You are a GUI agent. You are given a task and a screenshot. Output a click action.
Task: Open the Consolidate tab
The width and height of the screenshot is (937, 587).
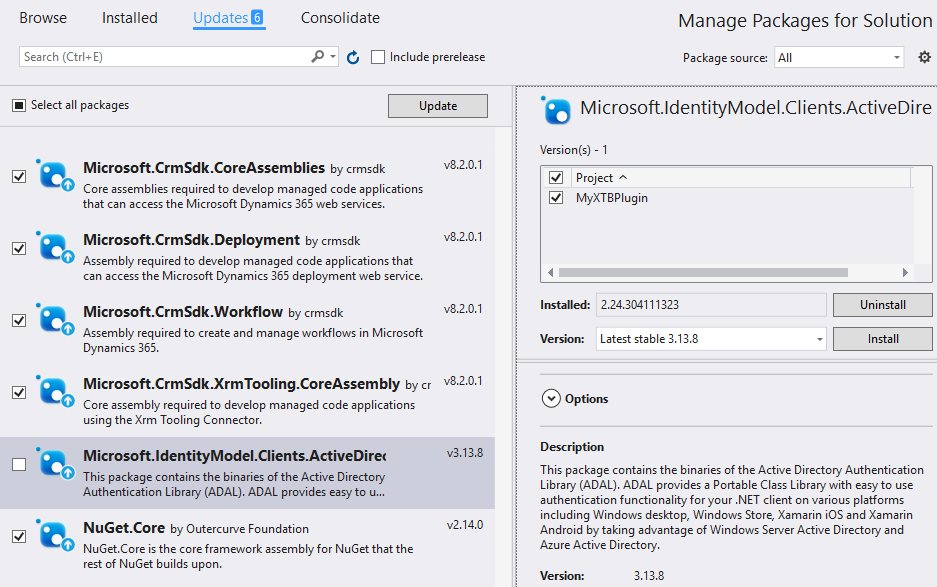pyautogui.click(x=340, y=18)
